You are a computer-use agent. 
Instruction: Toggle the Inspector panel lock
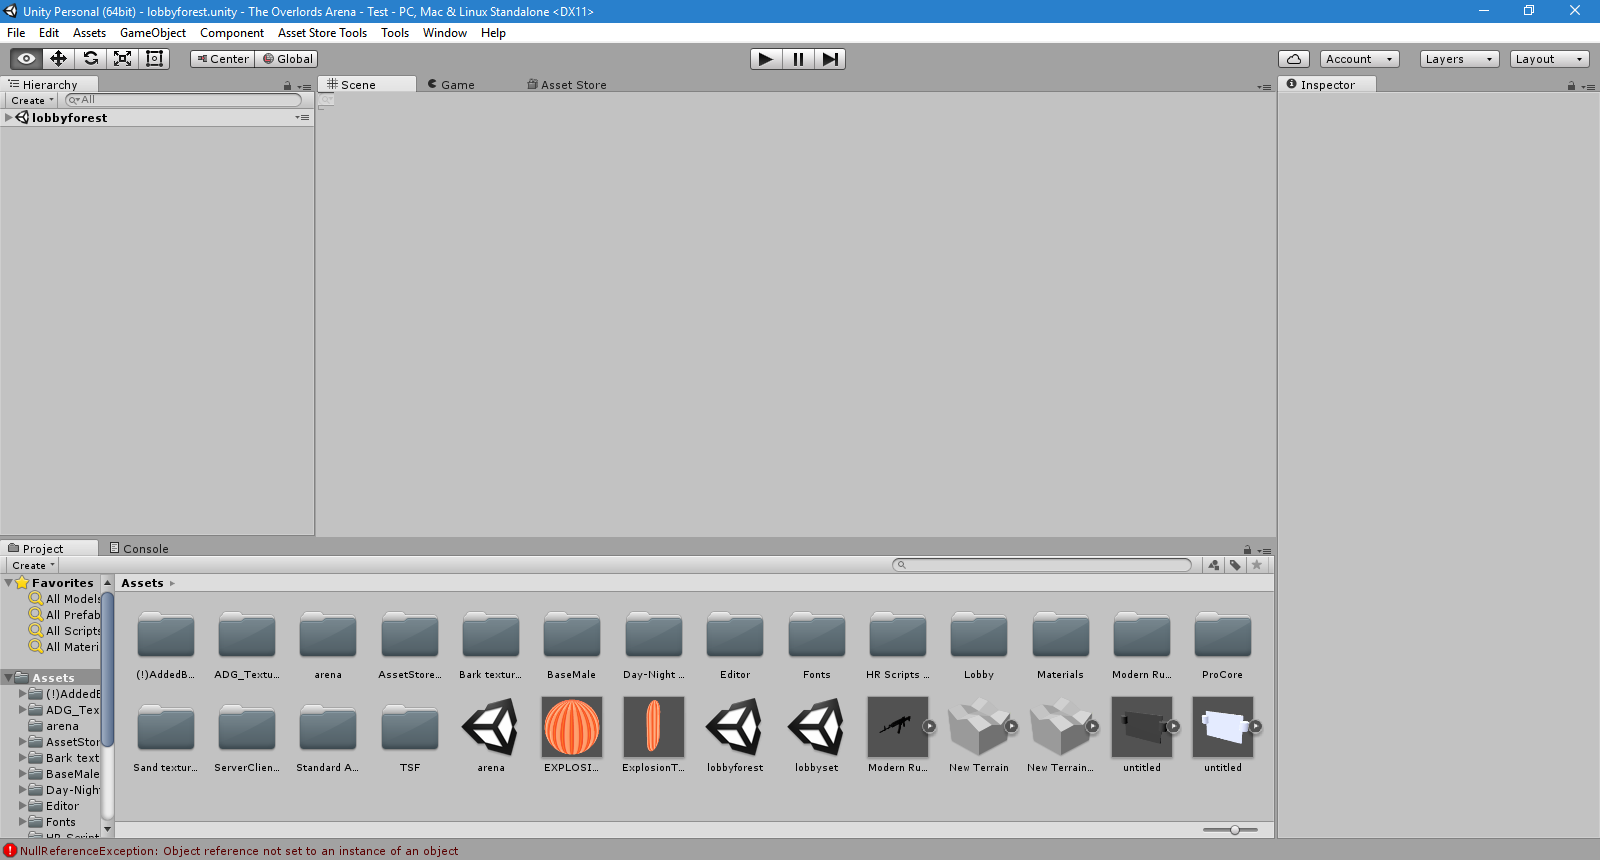(1571, 86)
